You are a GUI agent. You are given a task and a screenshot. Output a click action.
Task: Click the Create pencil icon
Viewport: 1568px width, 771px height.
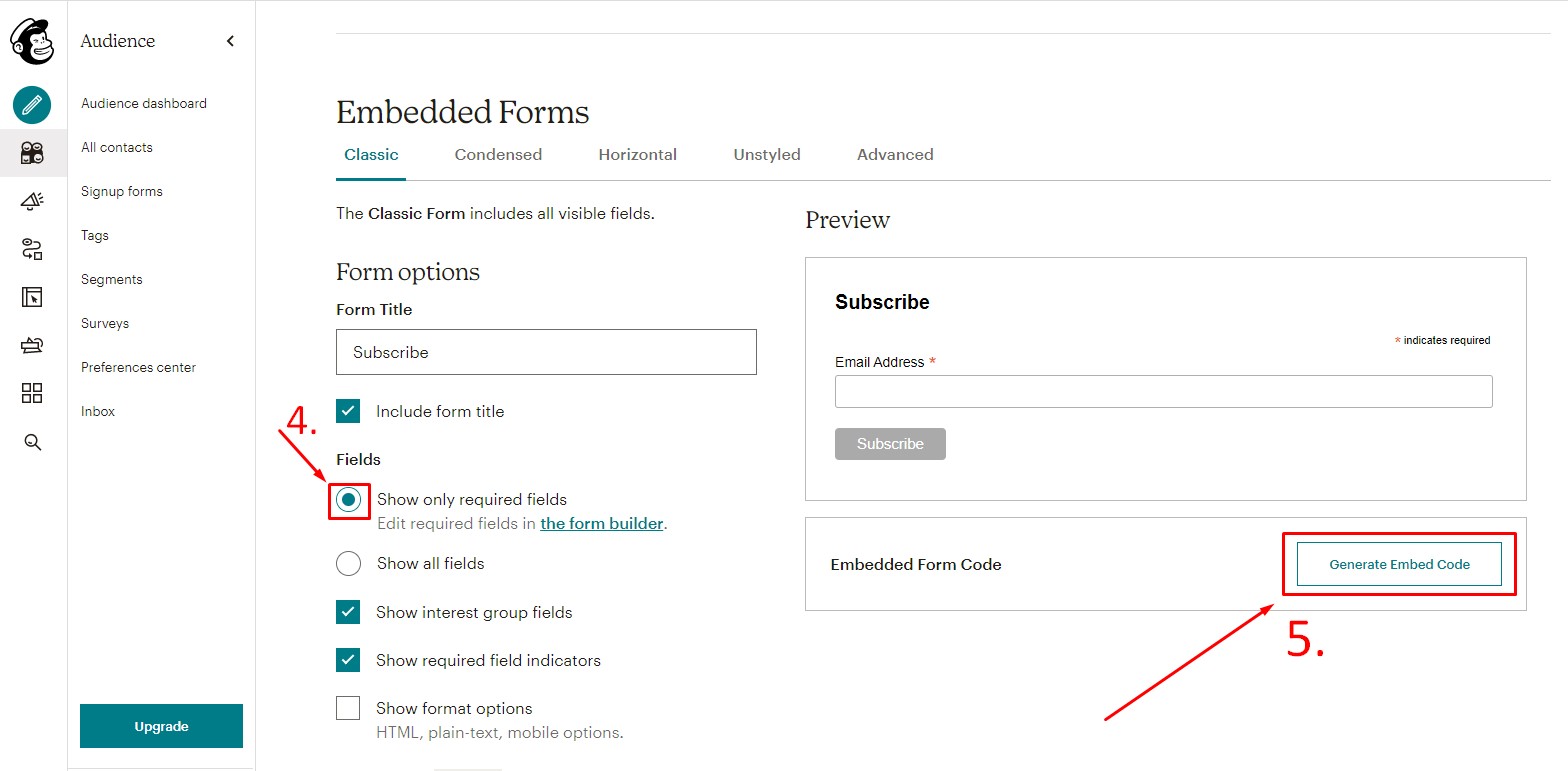[32, 104]
